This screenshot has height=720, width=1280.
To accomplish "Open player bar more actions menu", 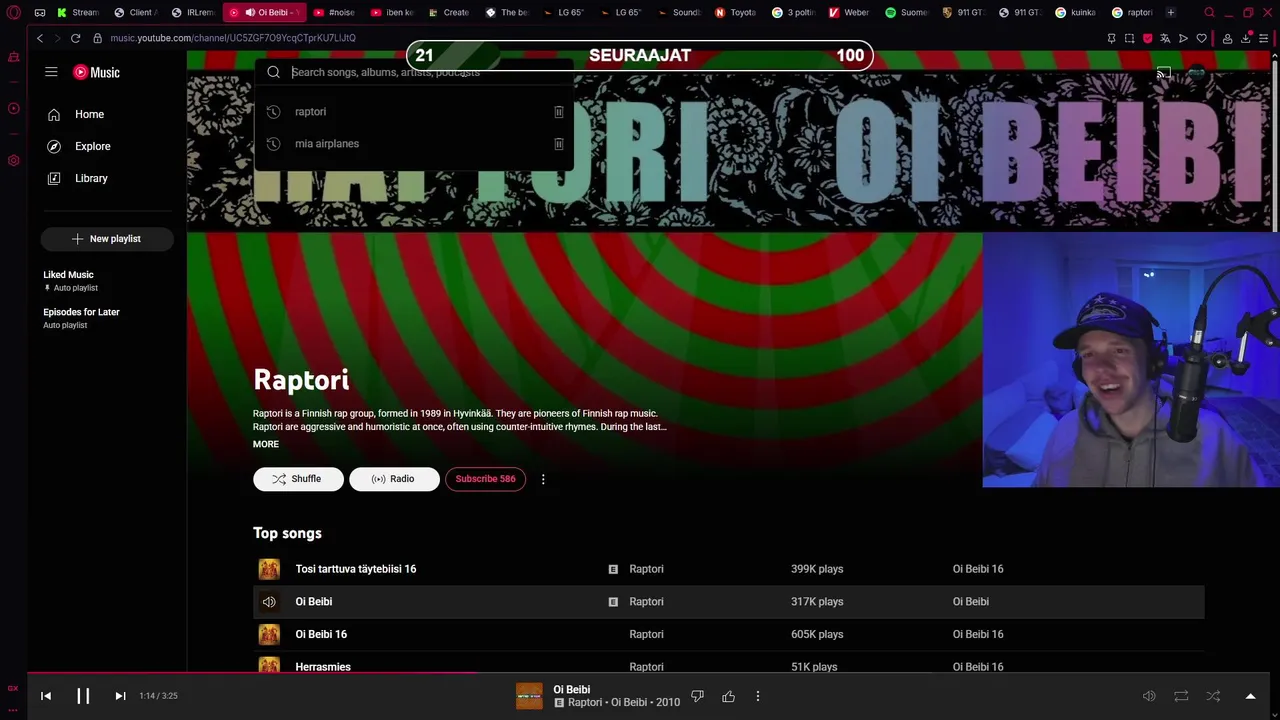I will click(x=758, y=696).
